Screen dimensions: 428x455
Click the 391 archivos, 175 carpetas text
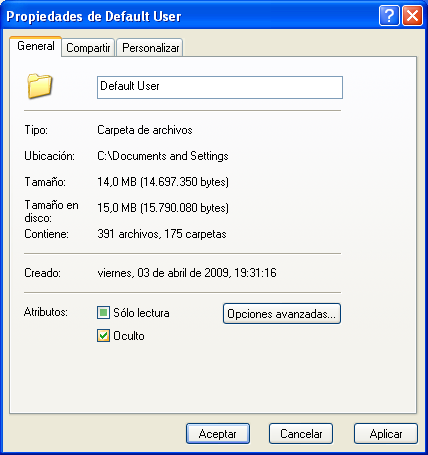click(162, 234)
